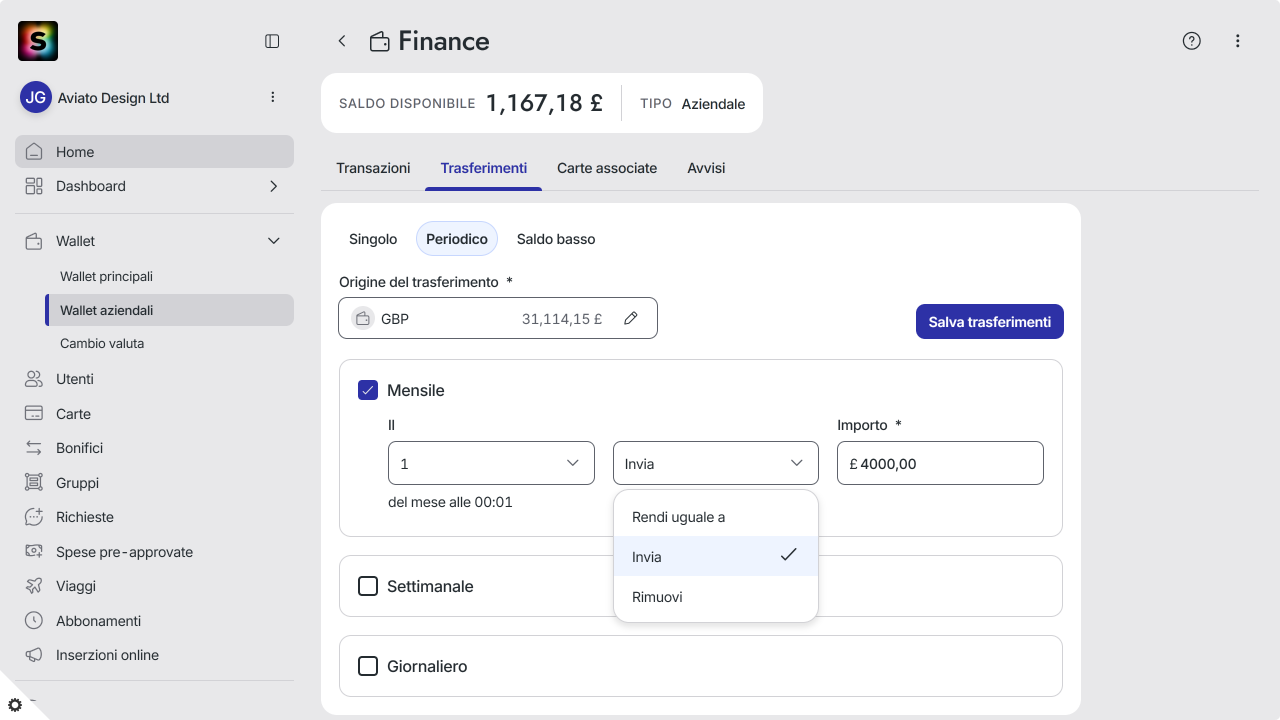The width and height of the screenshot is (1280, 720).
Task: Click the GBP origin transfer field
Action: 498,319
